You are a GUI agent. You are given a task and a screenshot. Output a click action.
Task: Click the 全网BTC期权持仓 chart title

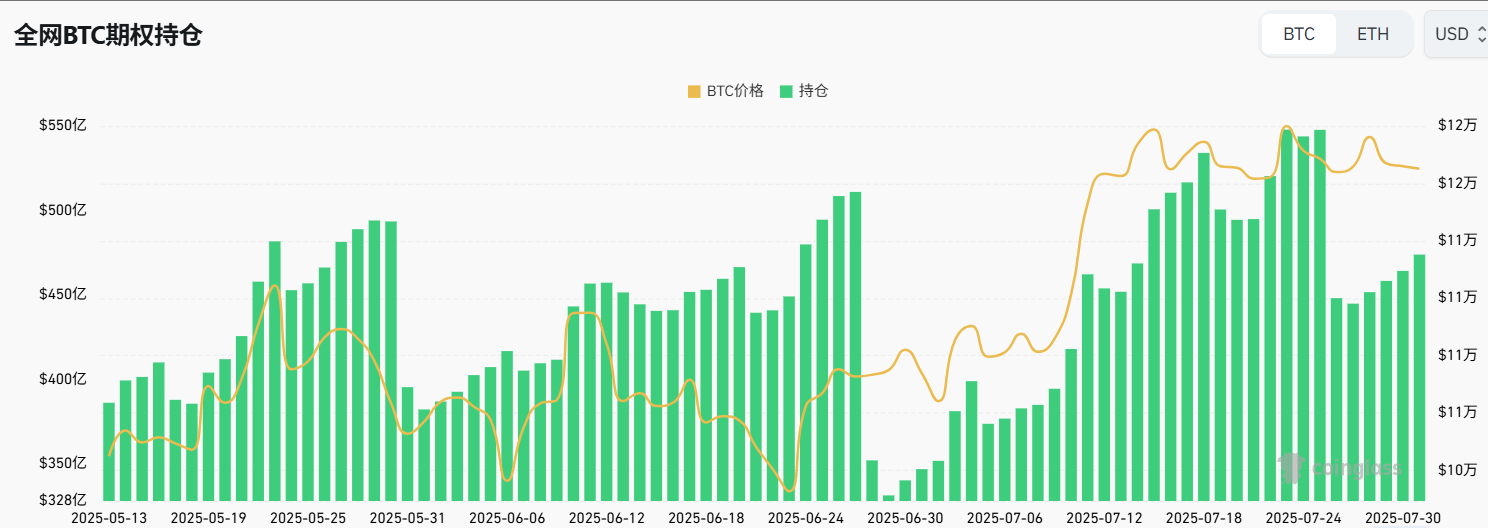(108, 36)
